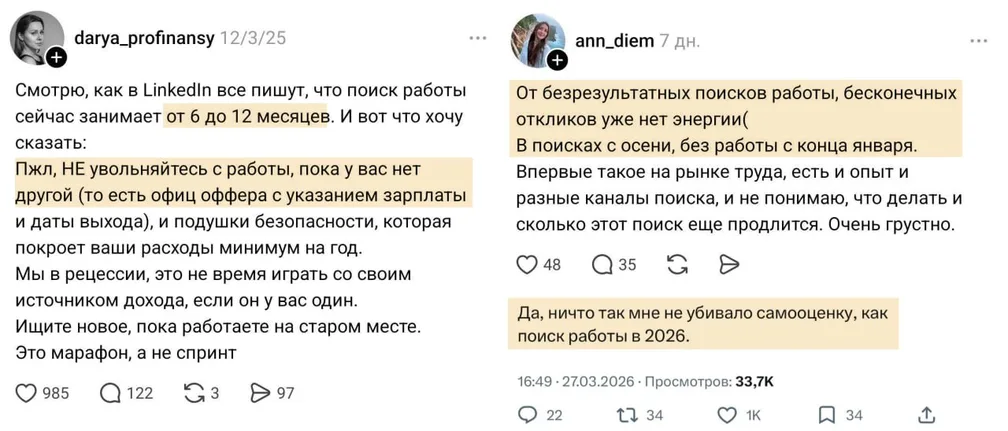Screen dimensions: 1008x431
Task: Send ann_diem's post via share icon
Action: pos(730,265)
